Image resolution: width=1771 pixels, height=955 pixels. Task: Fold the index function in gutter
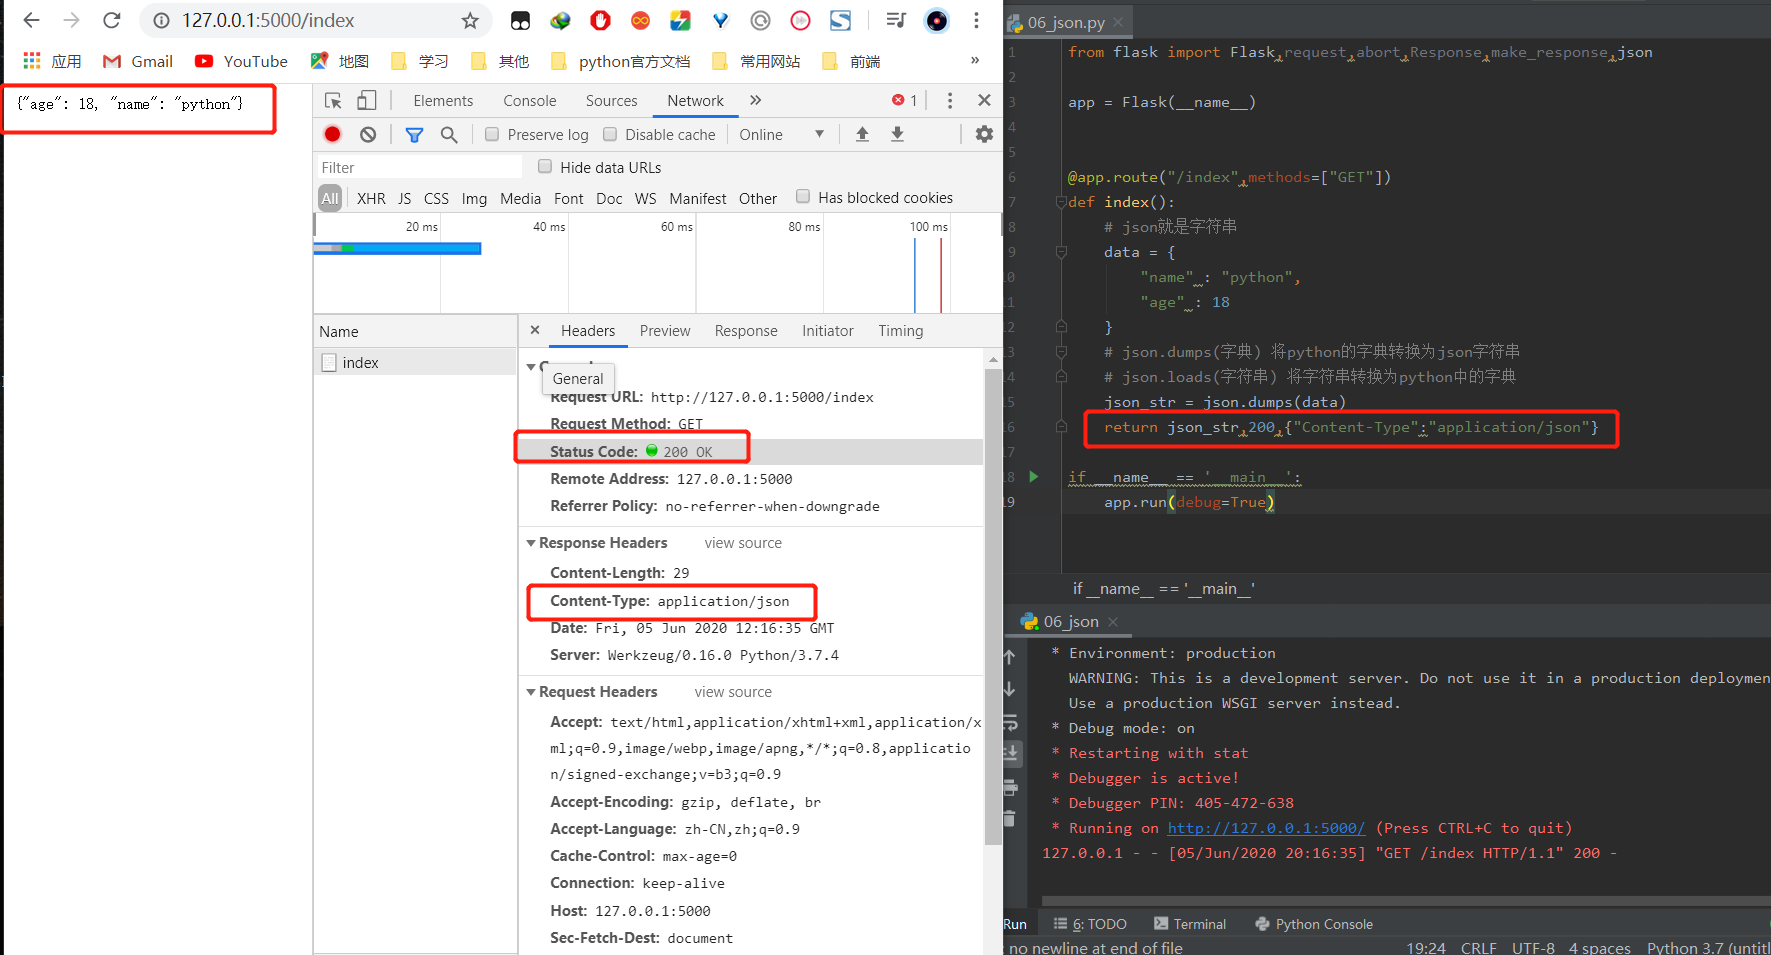tap(1060, 202)
